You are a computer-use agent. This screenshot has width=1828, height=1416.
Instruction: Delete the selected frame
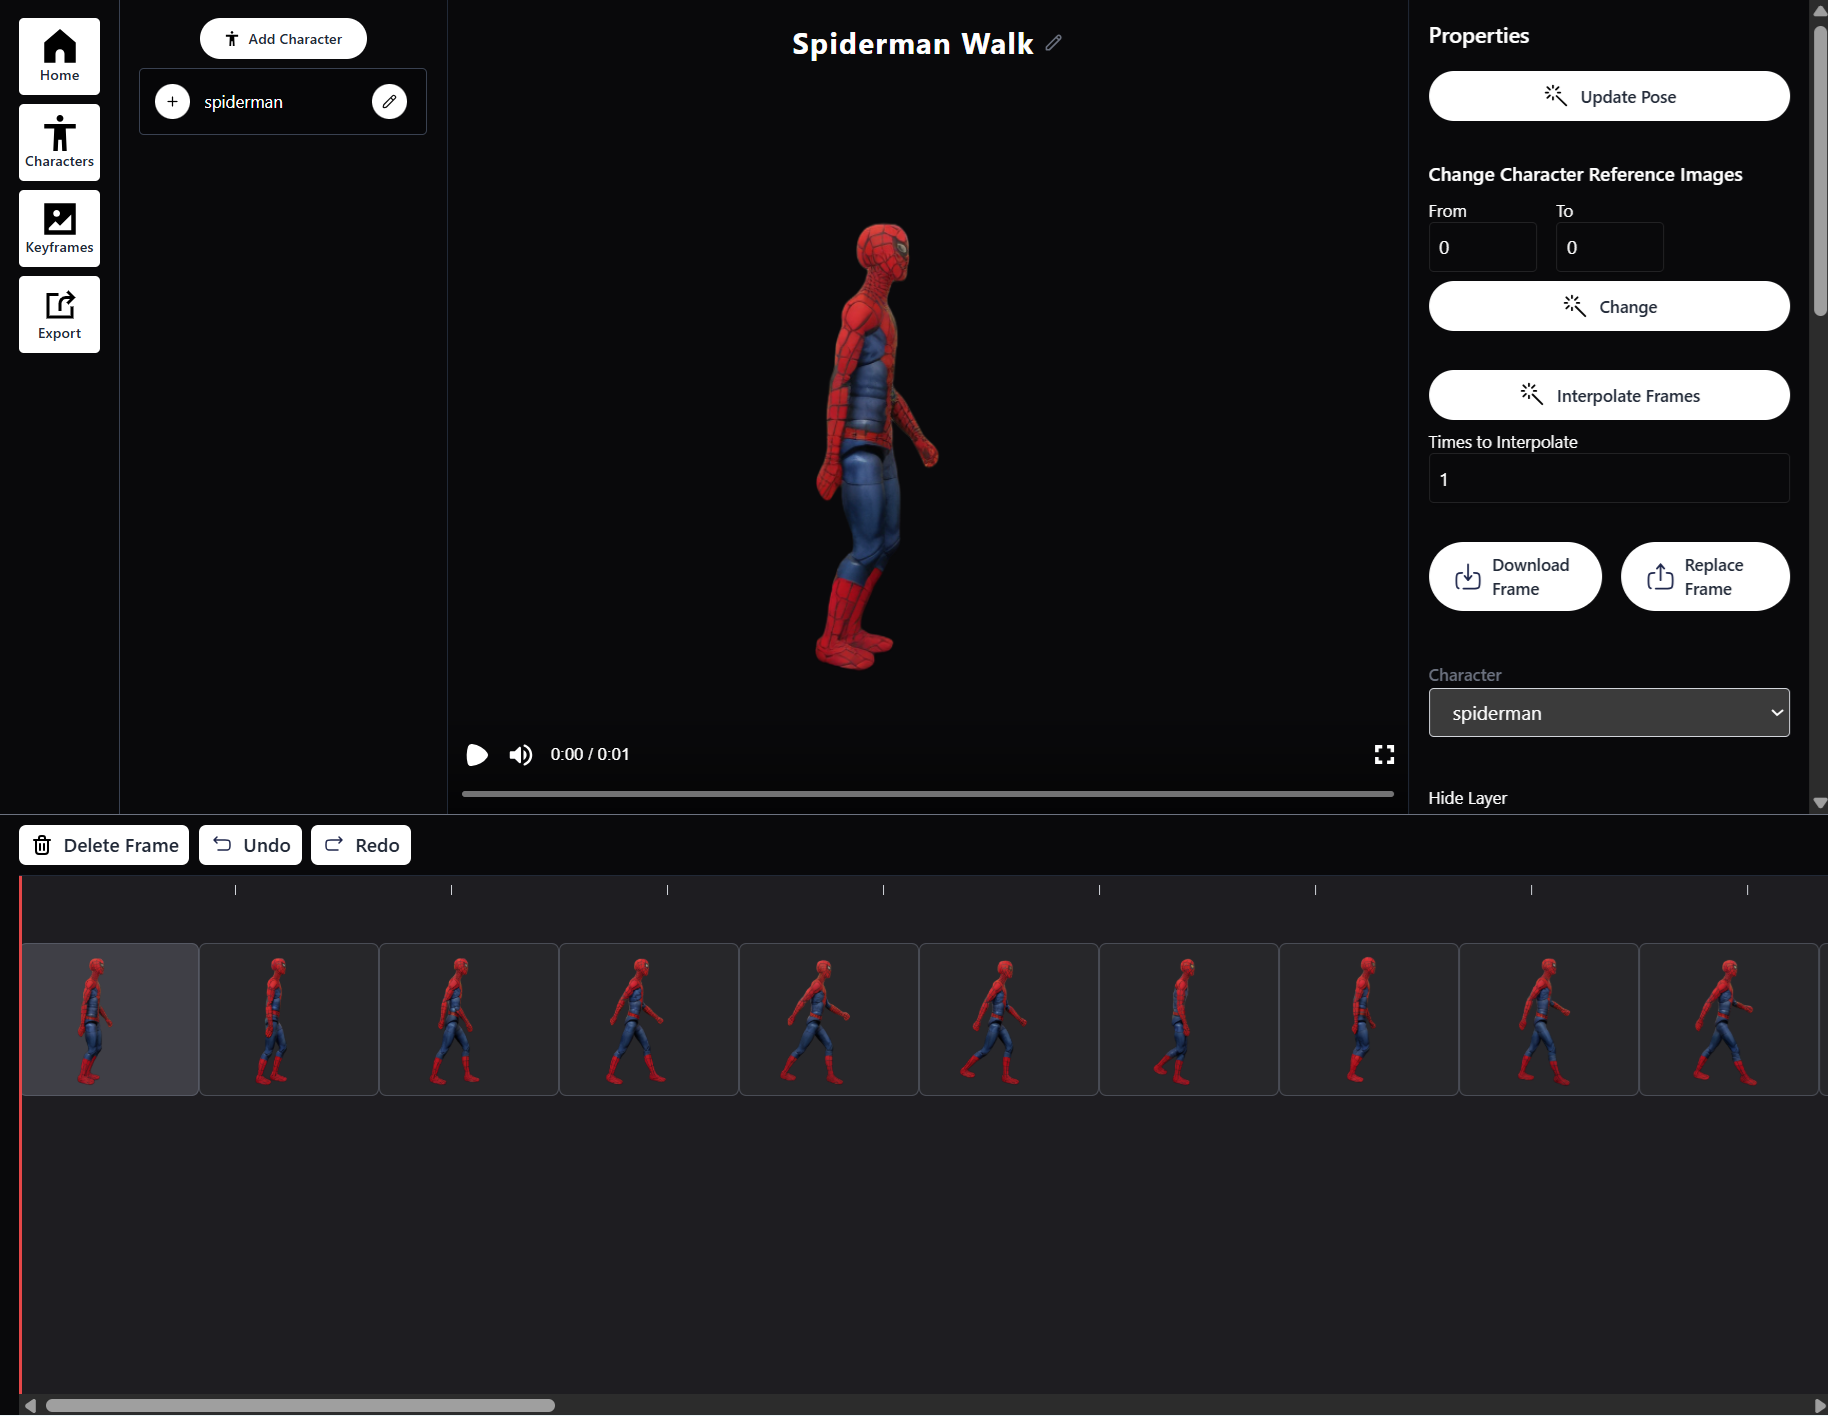[x=104, y=845]
